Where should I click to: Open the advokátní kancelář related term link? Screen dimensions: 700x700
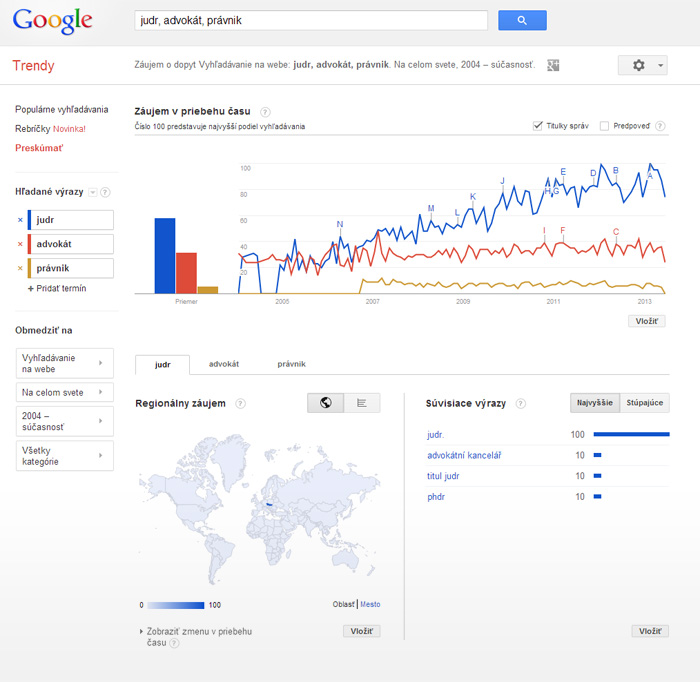pyautogui.click(x=464, y=455)
